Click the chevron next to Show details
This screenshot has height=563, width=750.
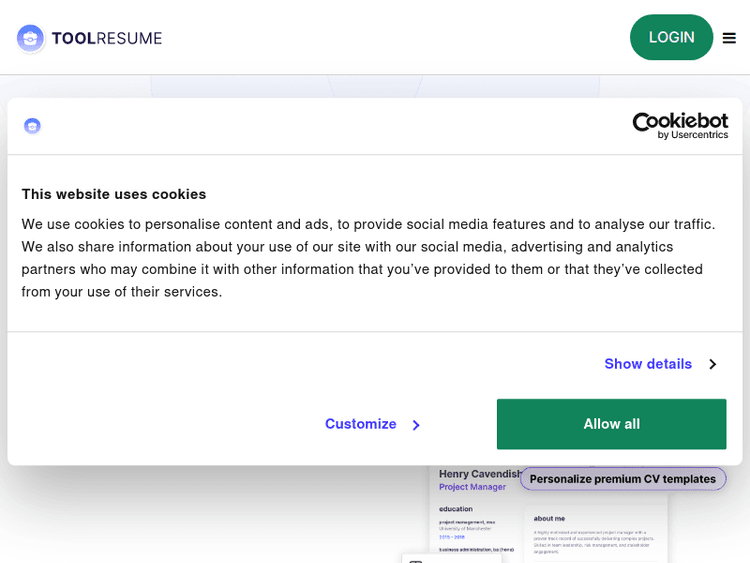pyautogui.click(x=713, y=364)
